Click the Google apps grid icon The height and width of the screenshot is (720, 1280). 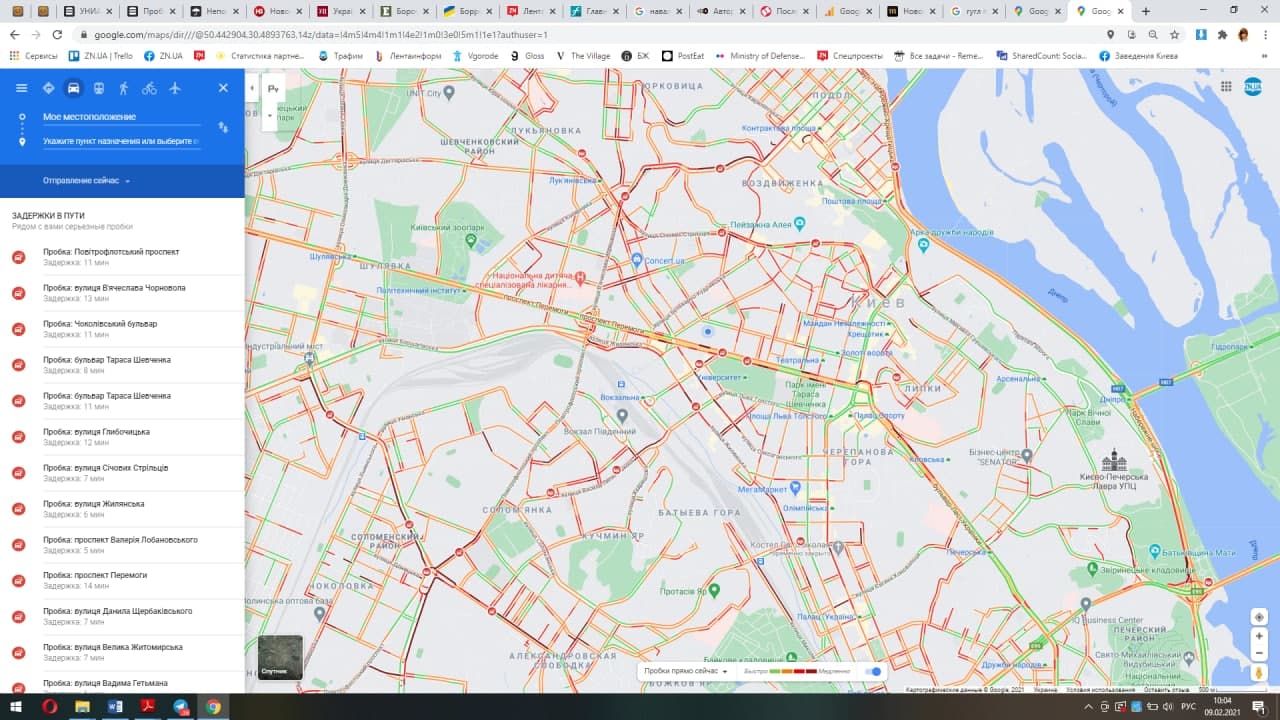1226,87
